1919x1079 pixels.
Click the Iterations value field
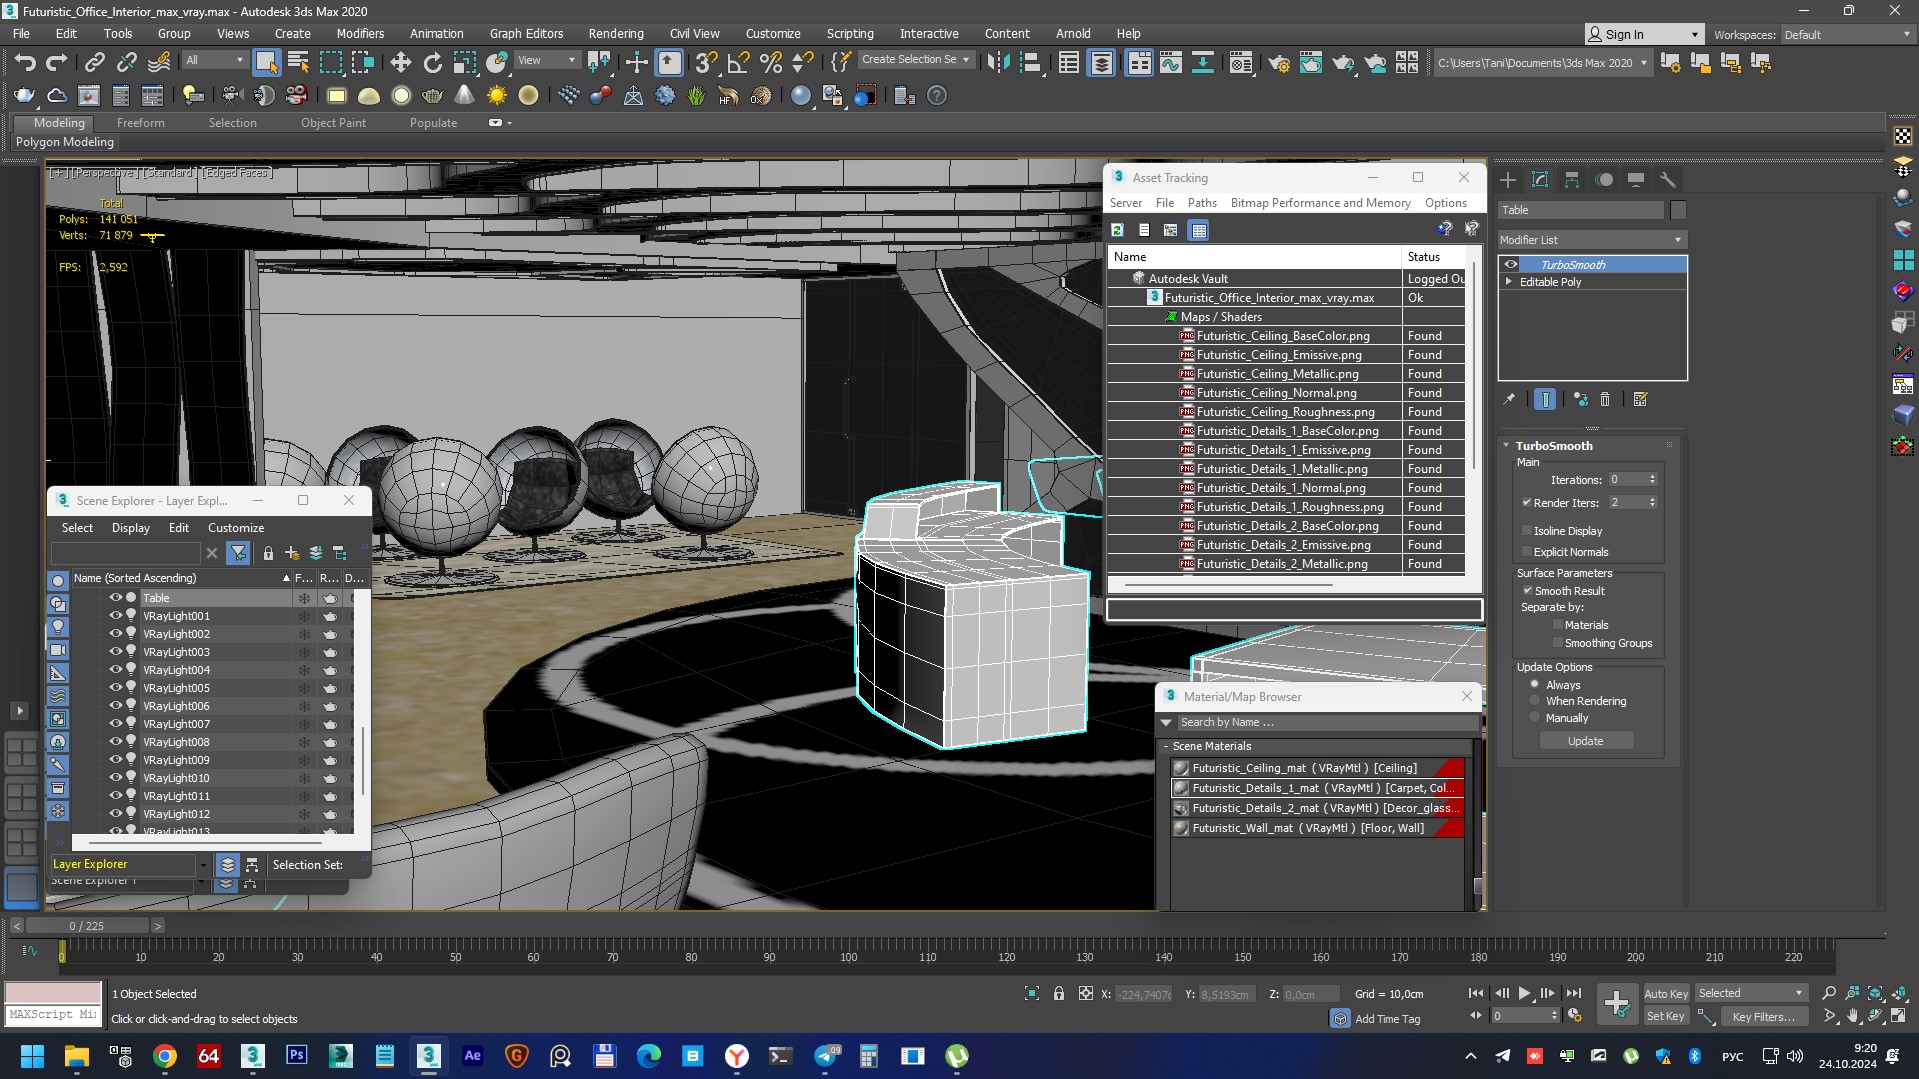point(1625,480)
